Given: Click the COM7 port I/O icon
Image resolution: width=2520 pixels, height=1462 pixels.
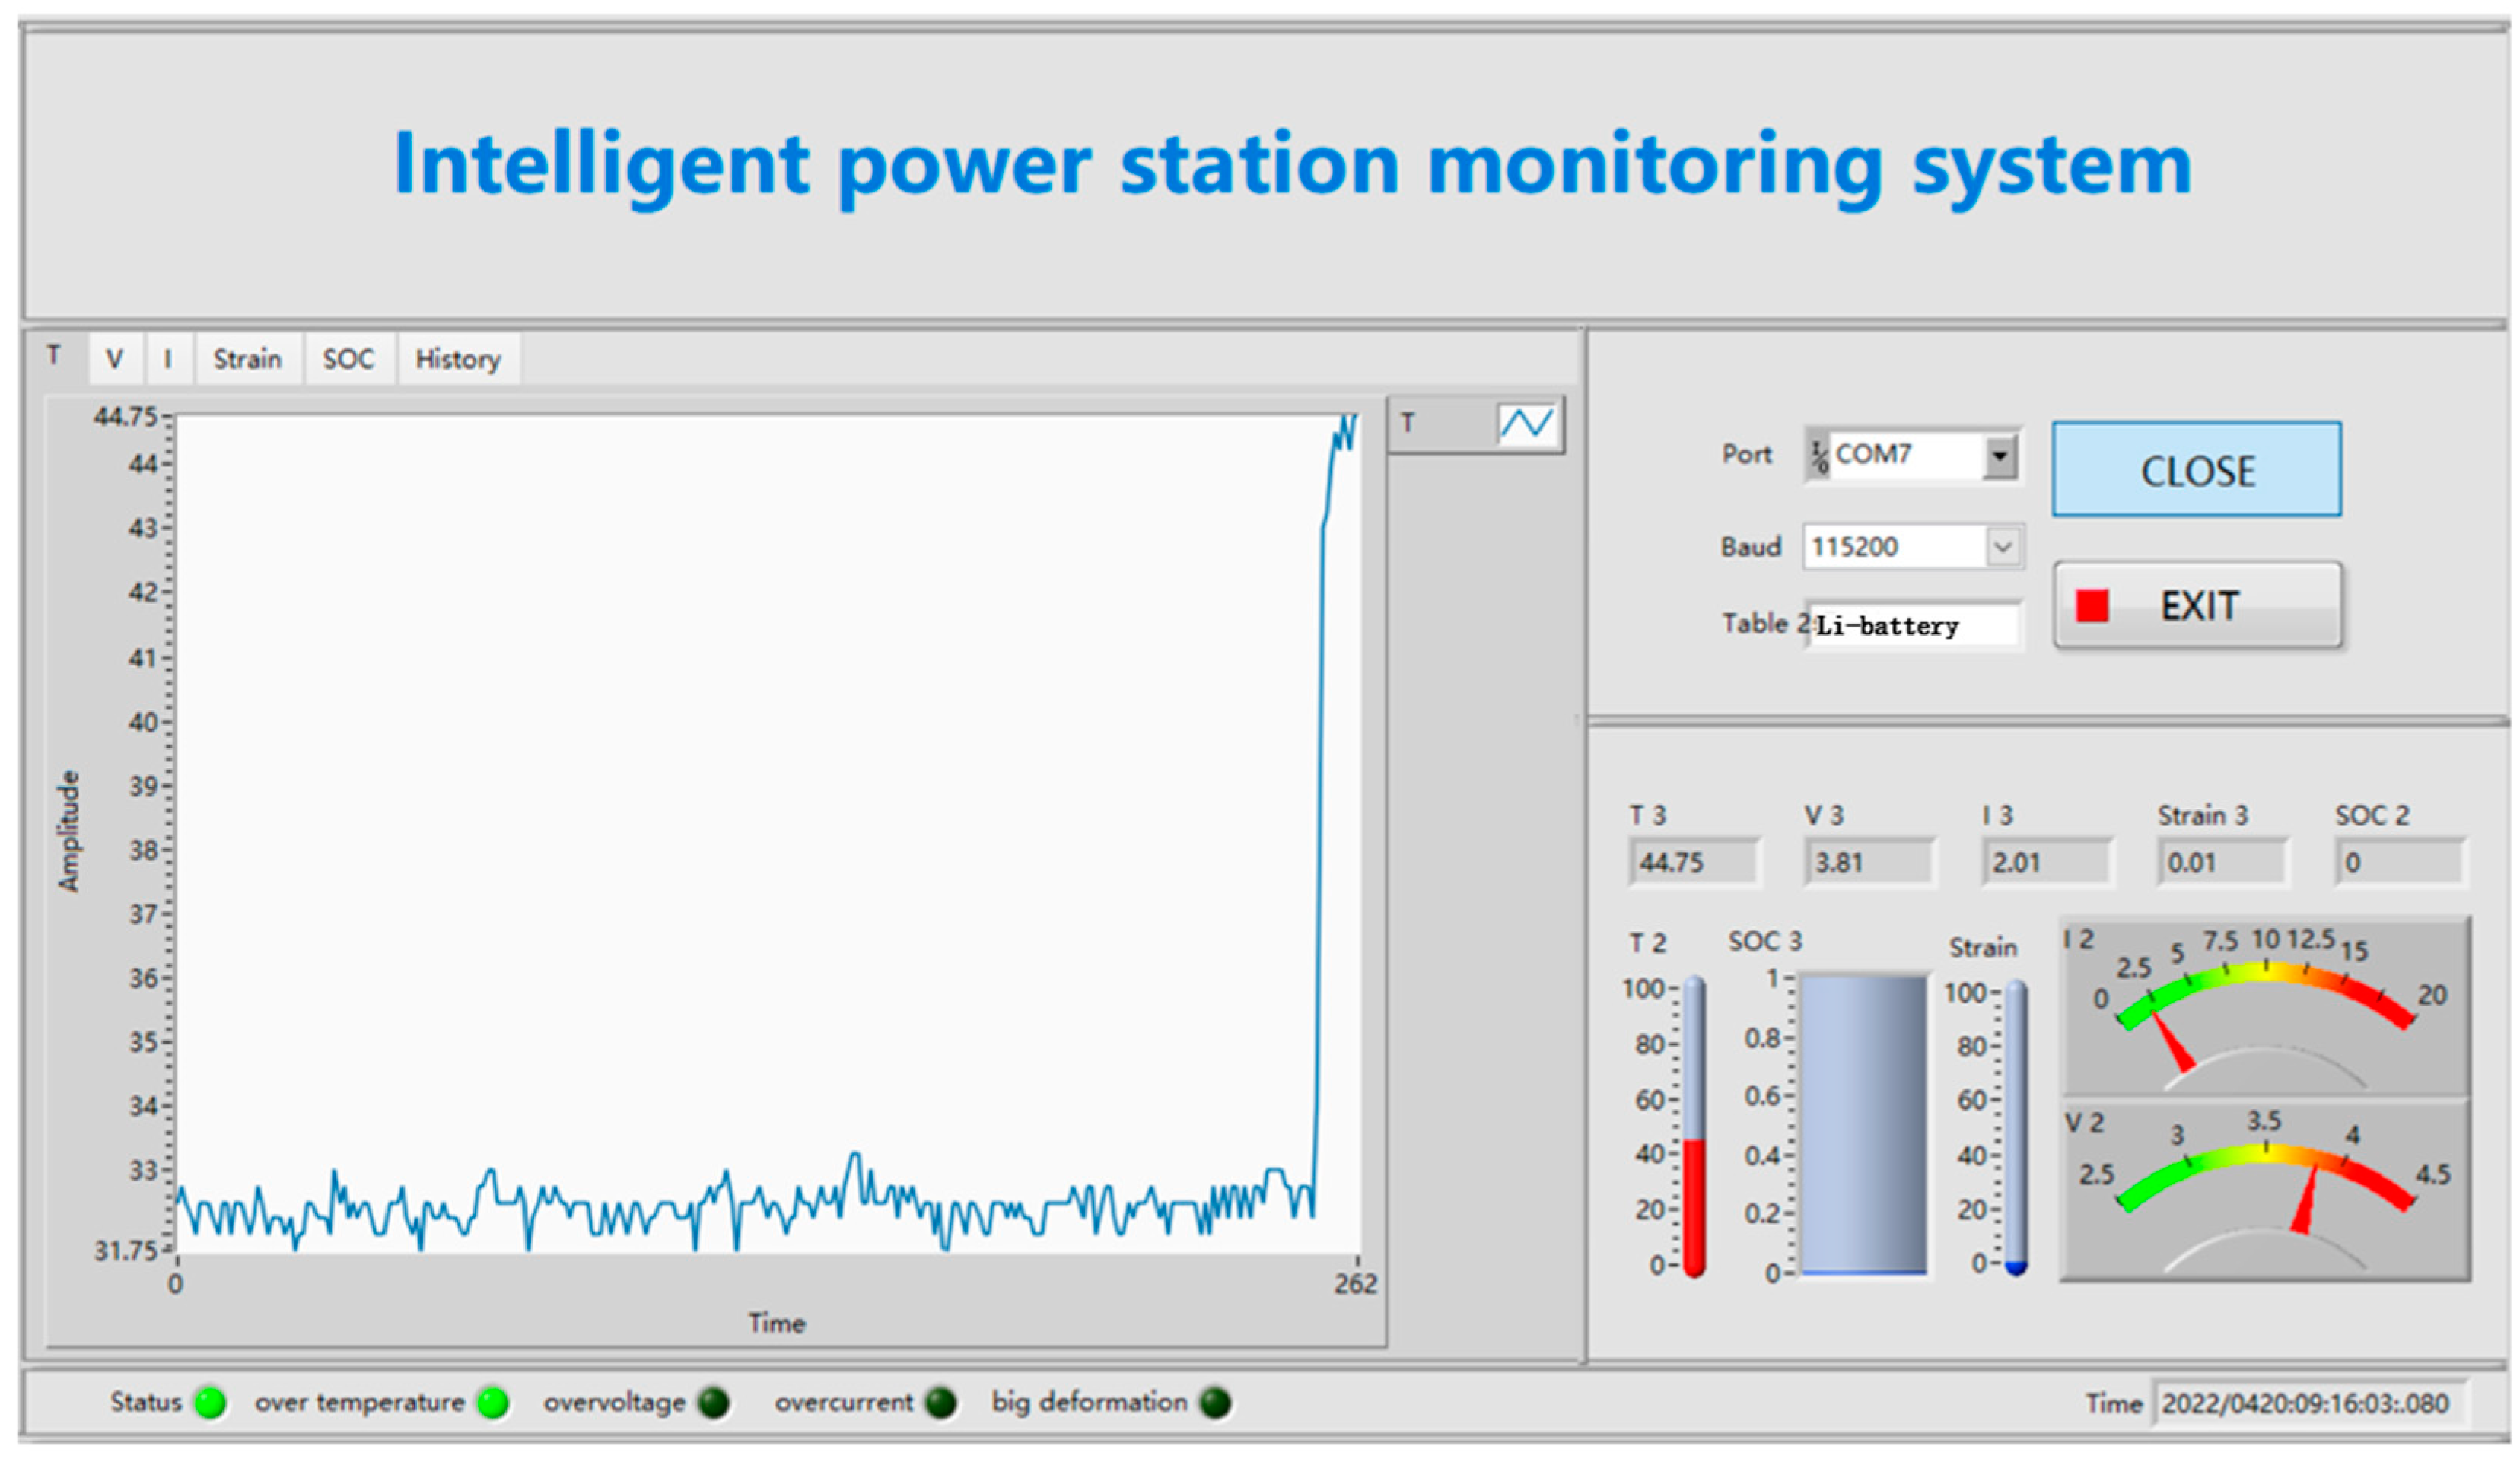Looking at the screenshot, I should (x=1819, y=456).
